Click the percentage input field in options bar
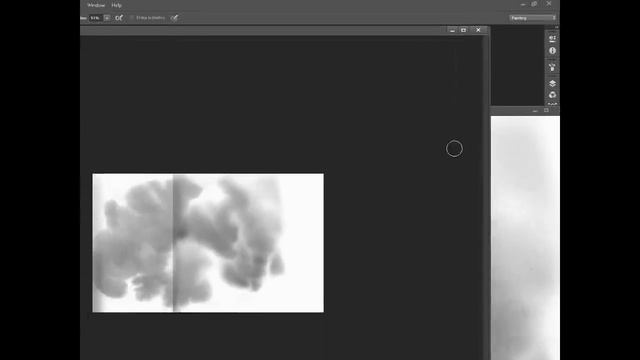 click(x=95, y=18)
